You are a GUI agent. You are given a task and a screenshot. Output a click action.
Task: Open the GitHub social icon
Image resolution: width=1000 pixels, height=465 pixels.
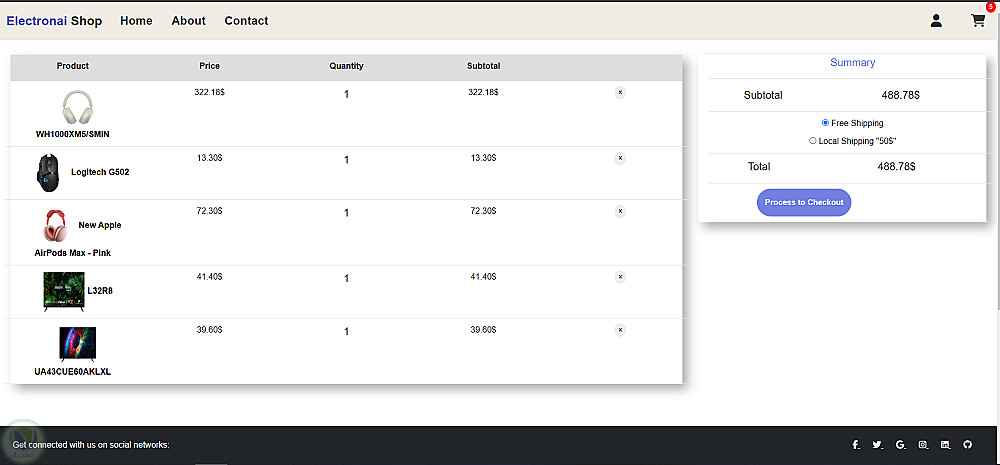(967, 445)
